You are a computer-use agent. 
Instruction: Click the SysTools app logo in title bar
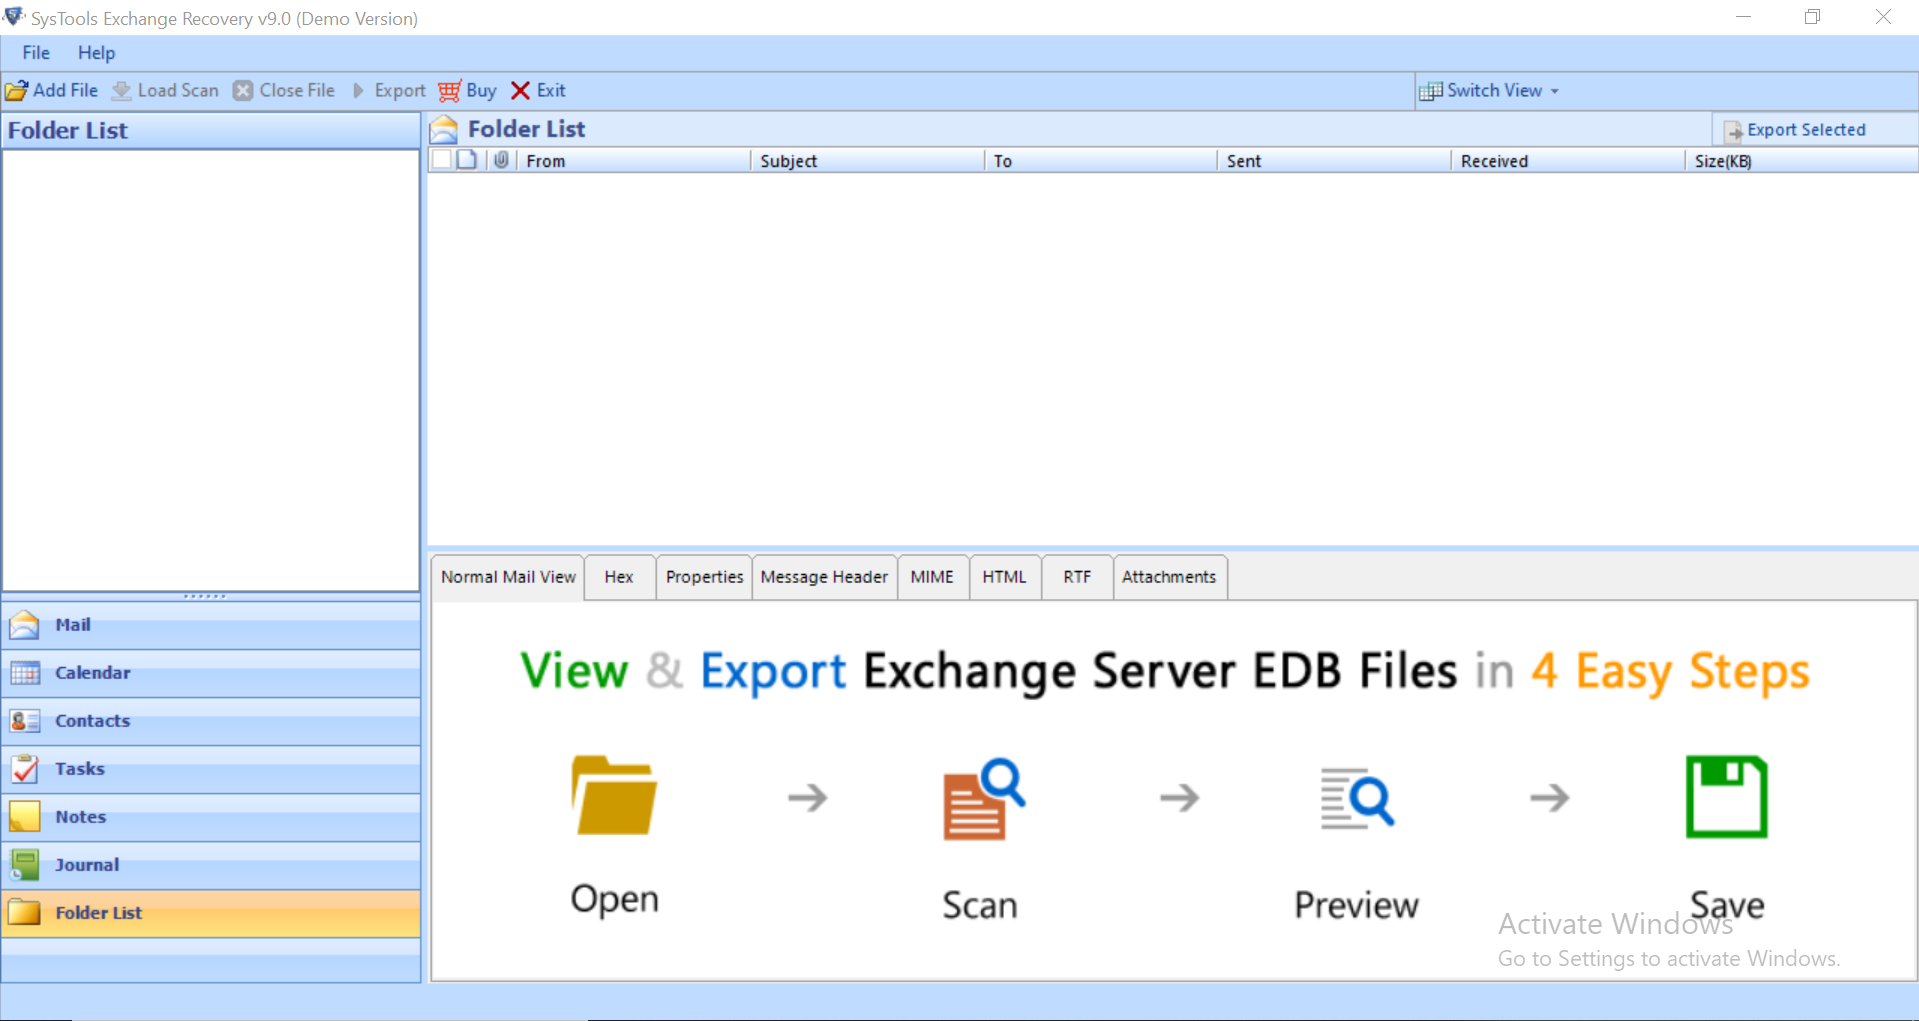coord(14,17)
